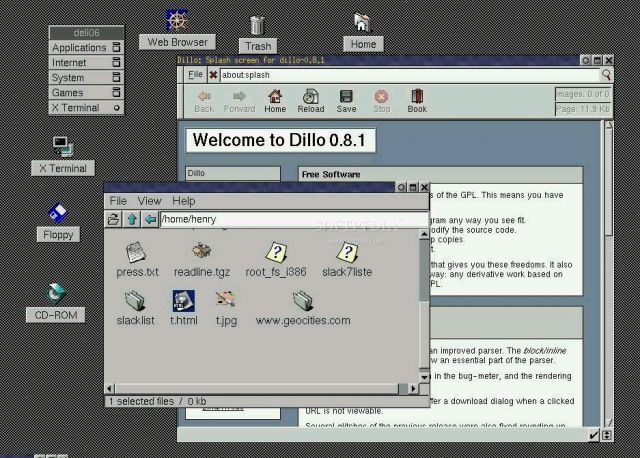640x458 pixels.
Task: Open the CD-ROM desktop icon
Action: pyautogui.click(x=56, y=293)
